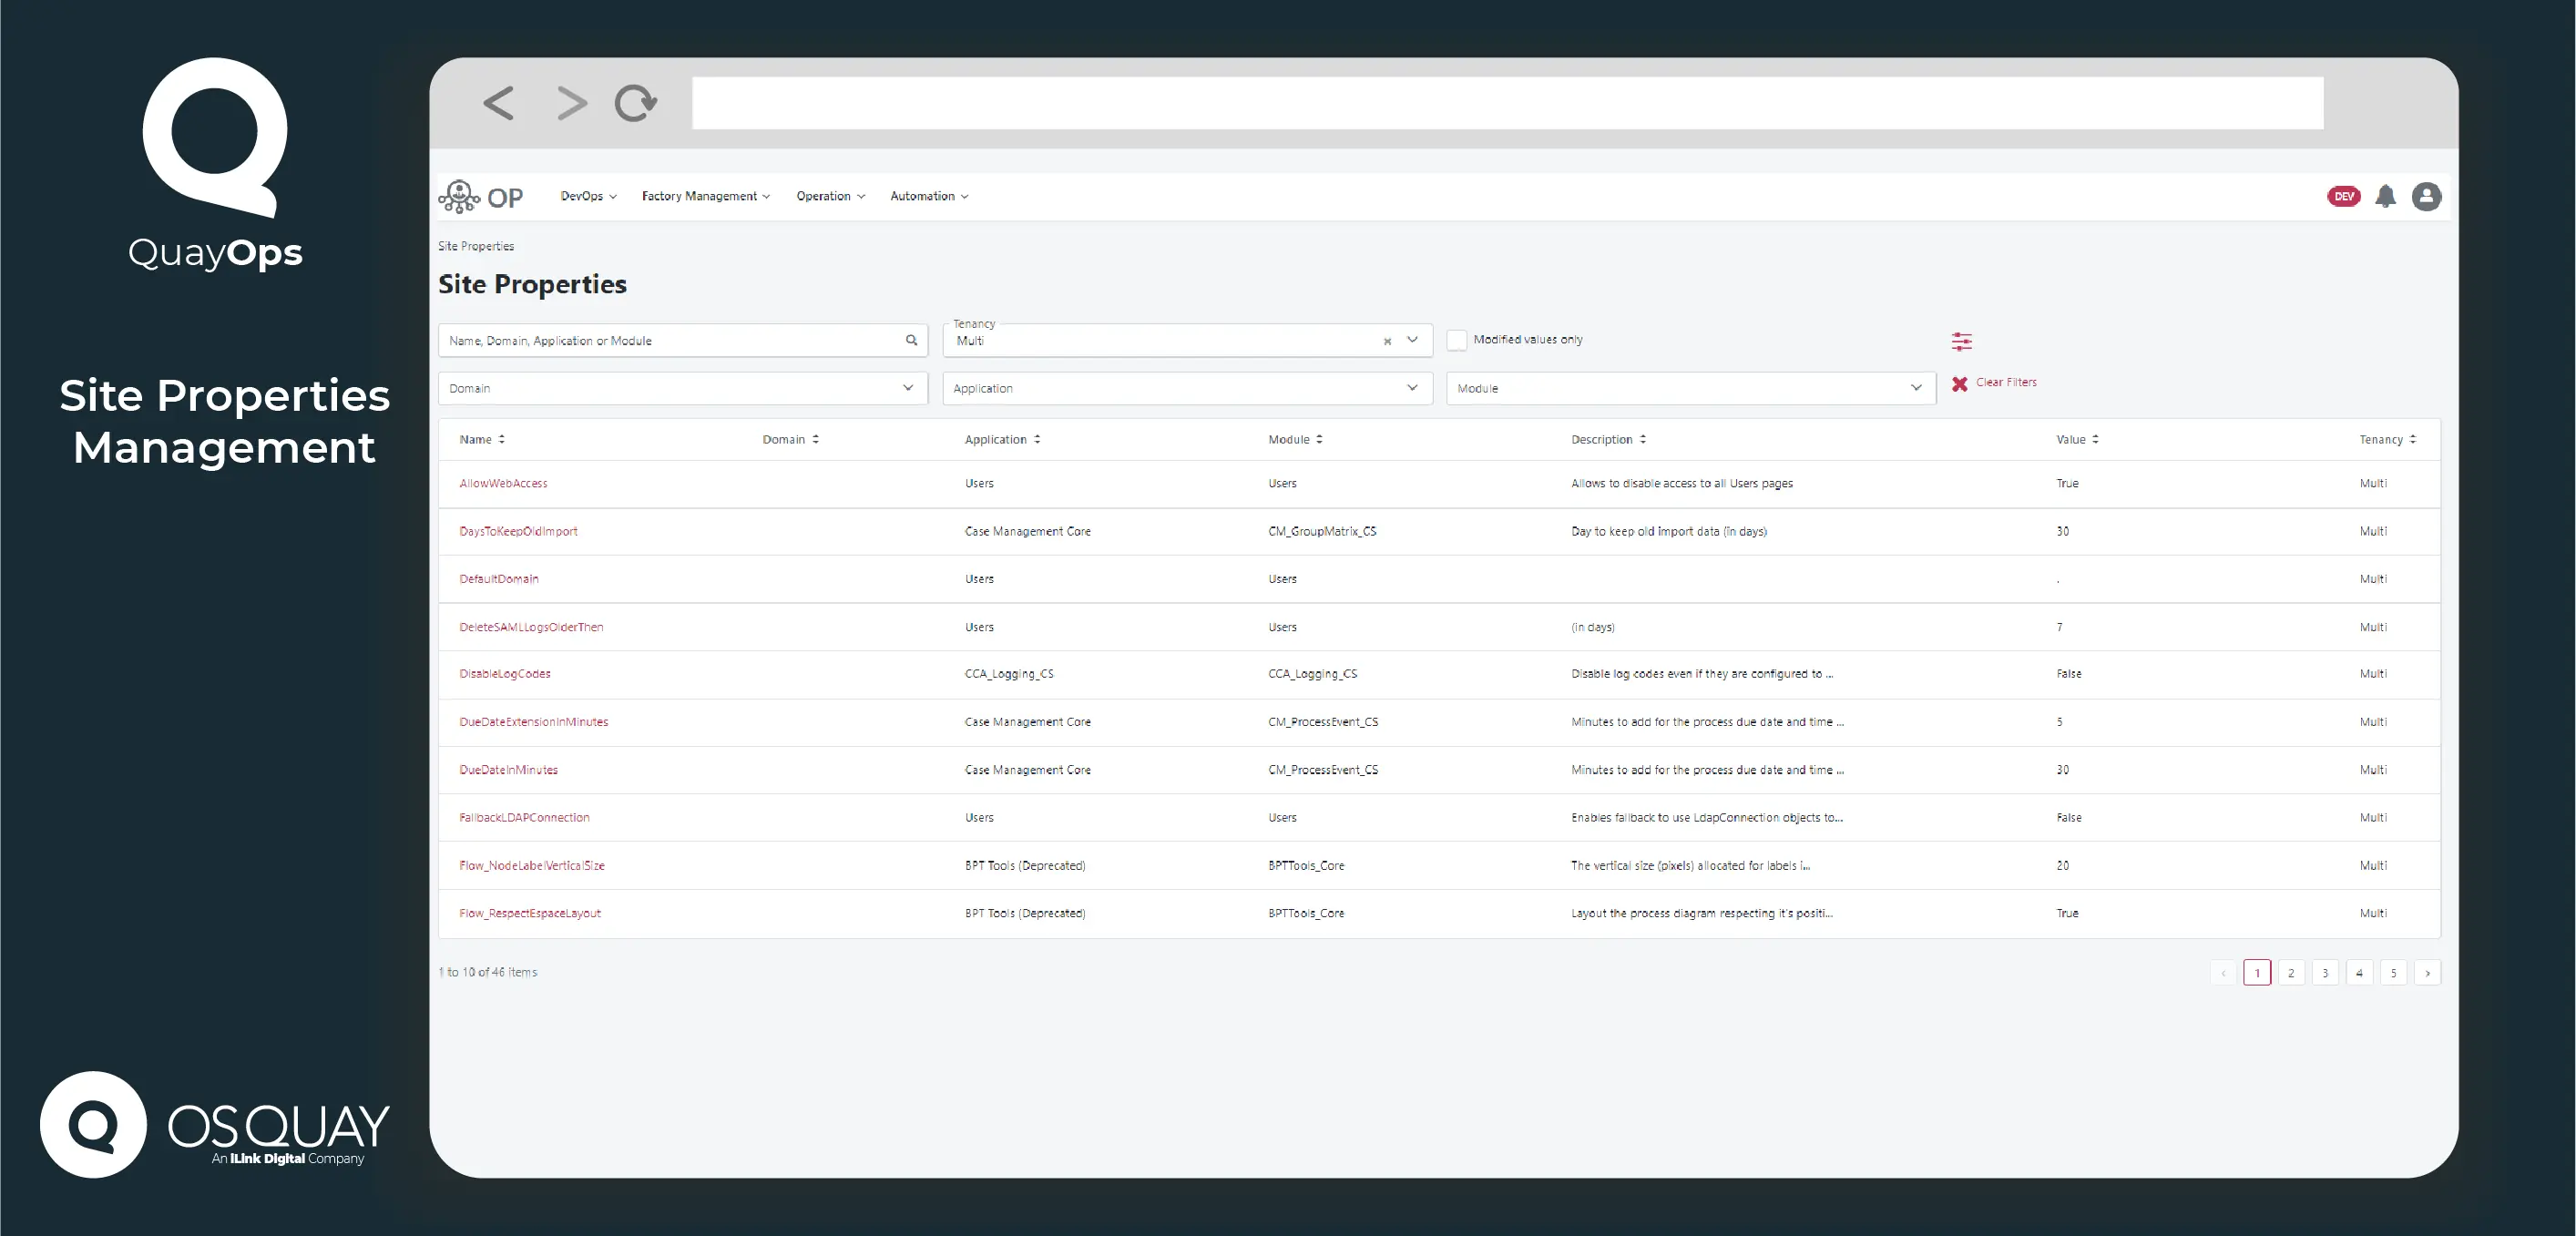Screen dimensions: 2576x1236
Task: Go to page 3 of results
Action: point(2325,972)
